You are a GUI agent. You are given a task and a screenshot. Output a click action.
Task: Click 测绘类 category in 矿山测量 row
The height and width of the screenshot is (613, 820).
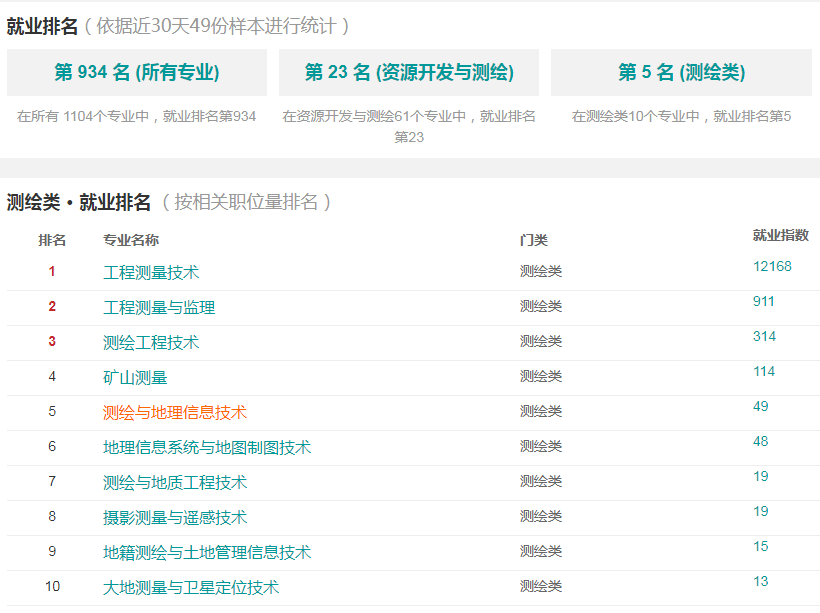click(x=541, y=377)
